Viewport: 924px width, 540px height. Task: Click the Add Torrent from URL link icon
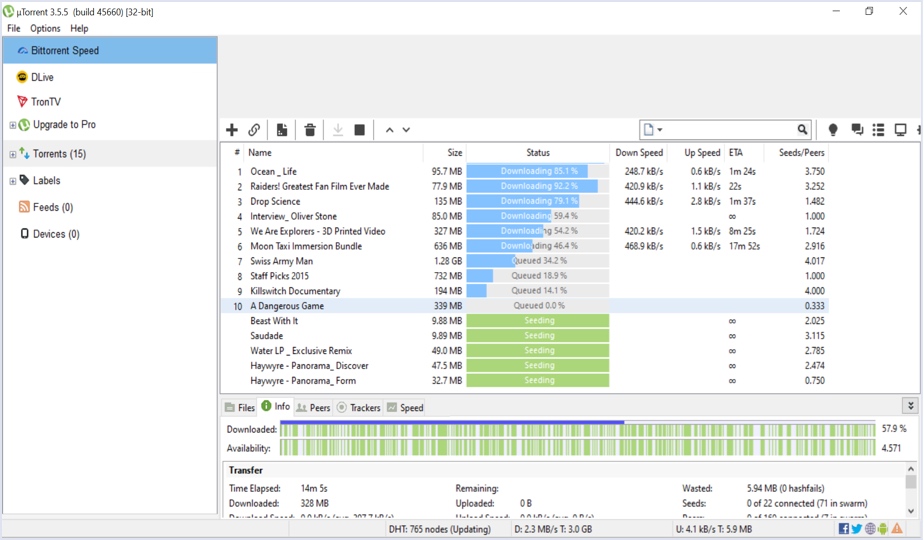pos(255,130)
